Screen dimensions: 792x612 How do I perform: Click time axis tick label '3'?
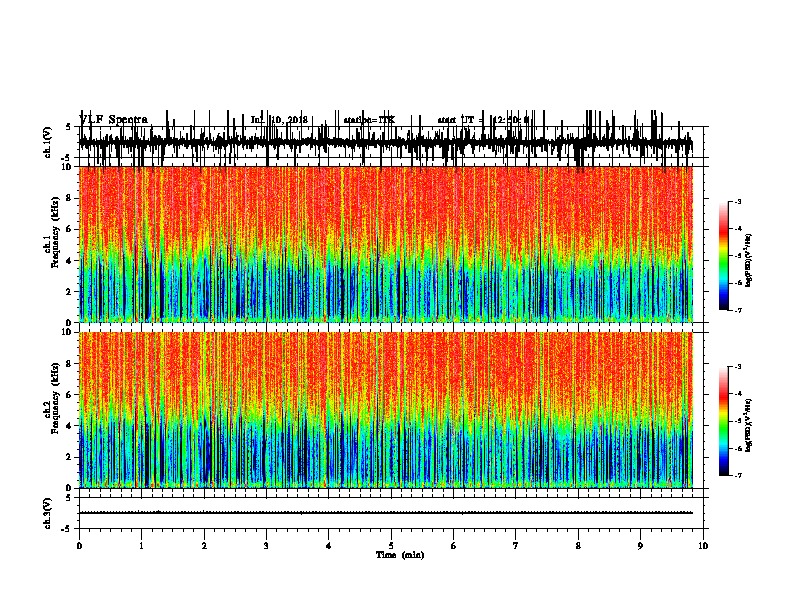[x=266, y=546]
